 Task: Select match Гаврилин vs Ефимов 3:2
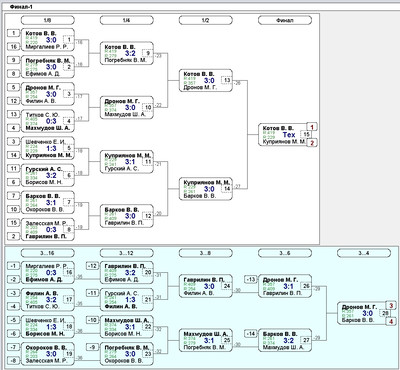coord(127,272)
